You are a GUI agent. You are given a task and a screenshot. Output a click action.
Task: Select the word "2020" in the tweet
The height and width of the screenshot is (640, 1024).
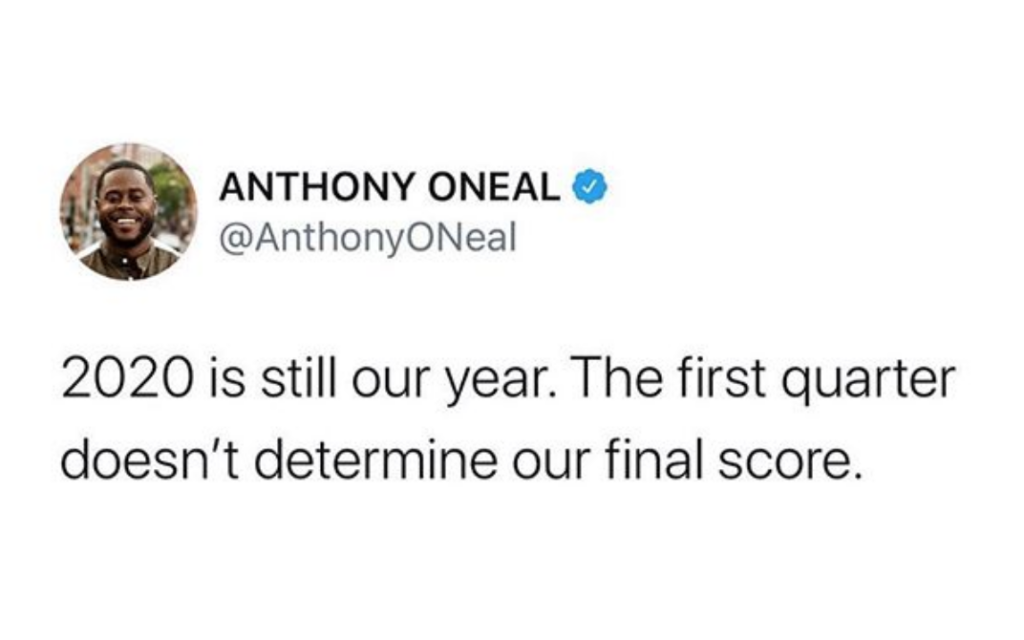tap(131, 381)
